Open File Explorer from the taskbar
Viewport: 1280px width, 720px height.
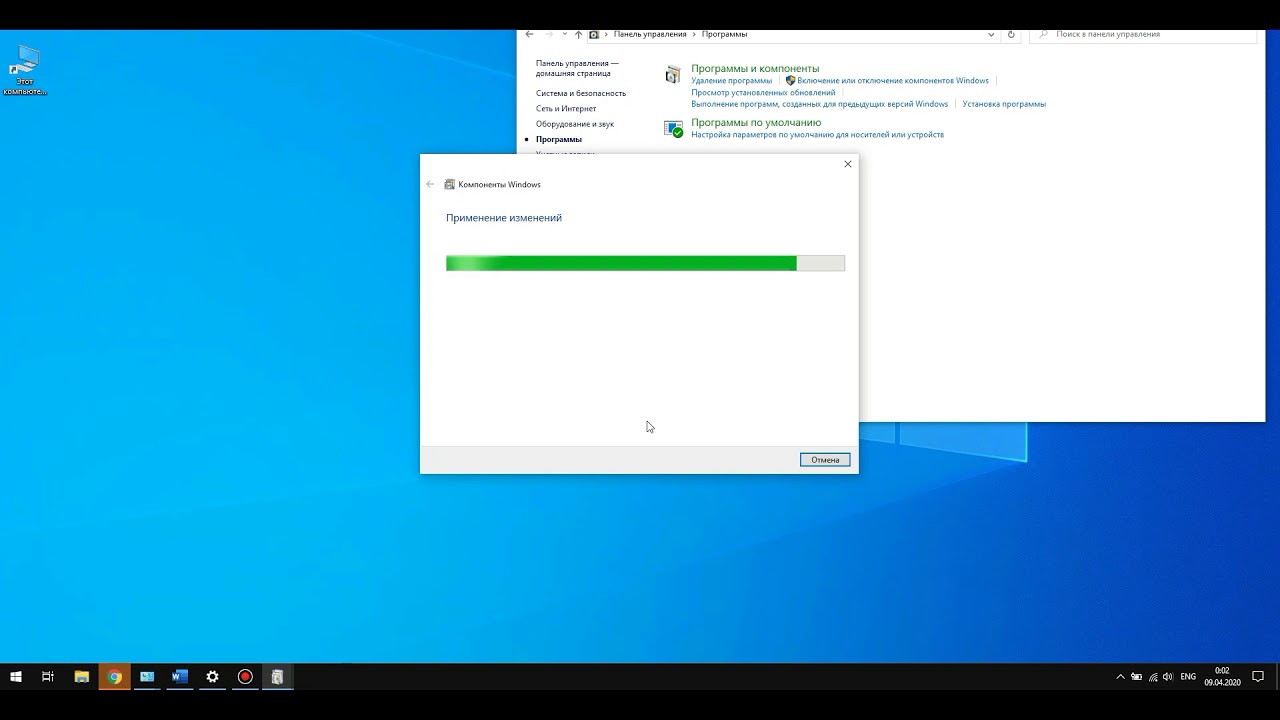click(x=82, y=677)
